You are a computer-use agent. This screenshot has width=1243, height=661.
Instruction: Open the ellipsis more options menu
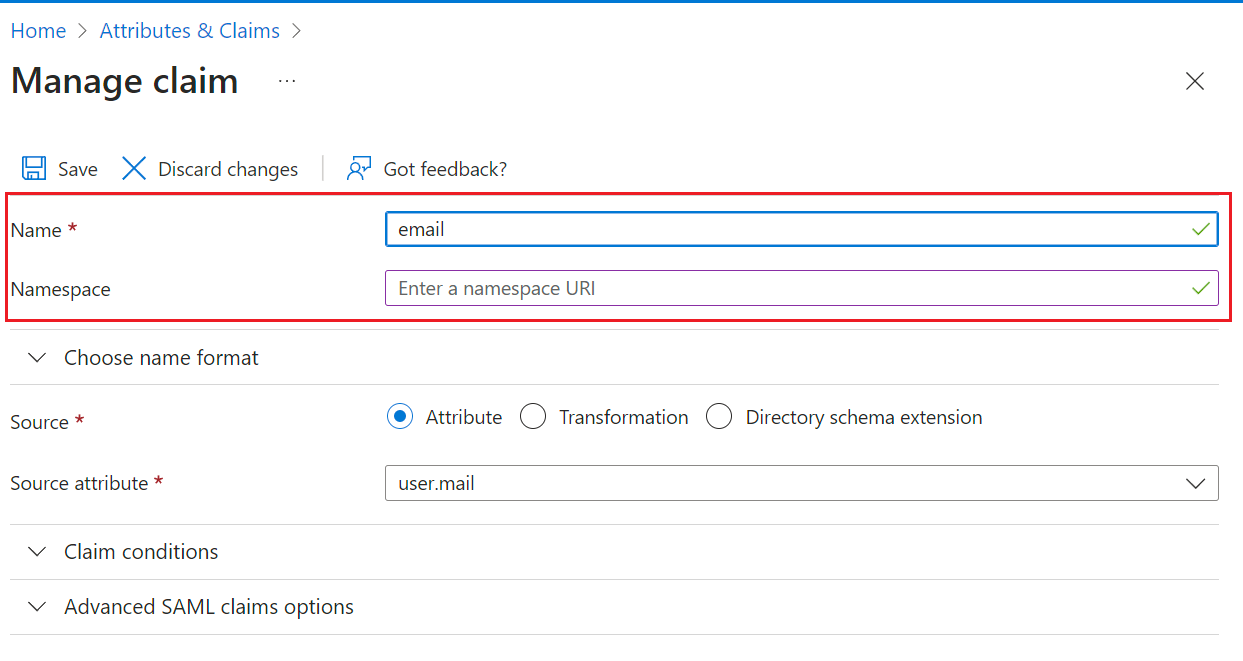287,81
